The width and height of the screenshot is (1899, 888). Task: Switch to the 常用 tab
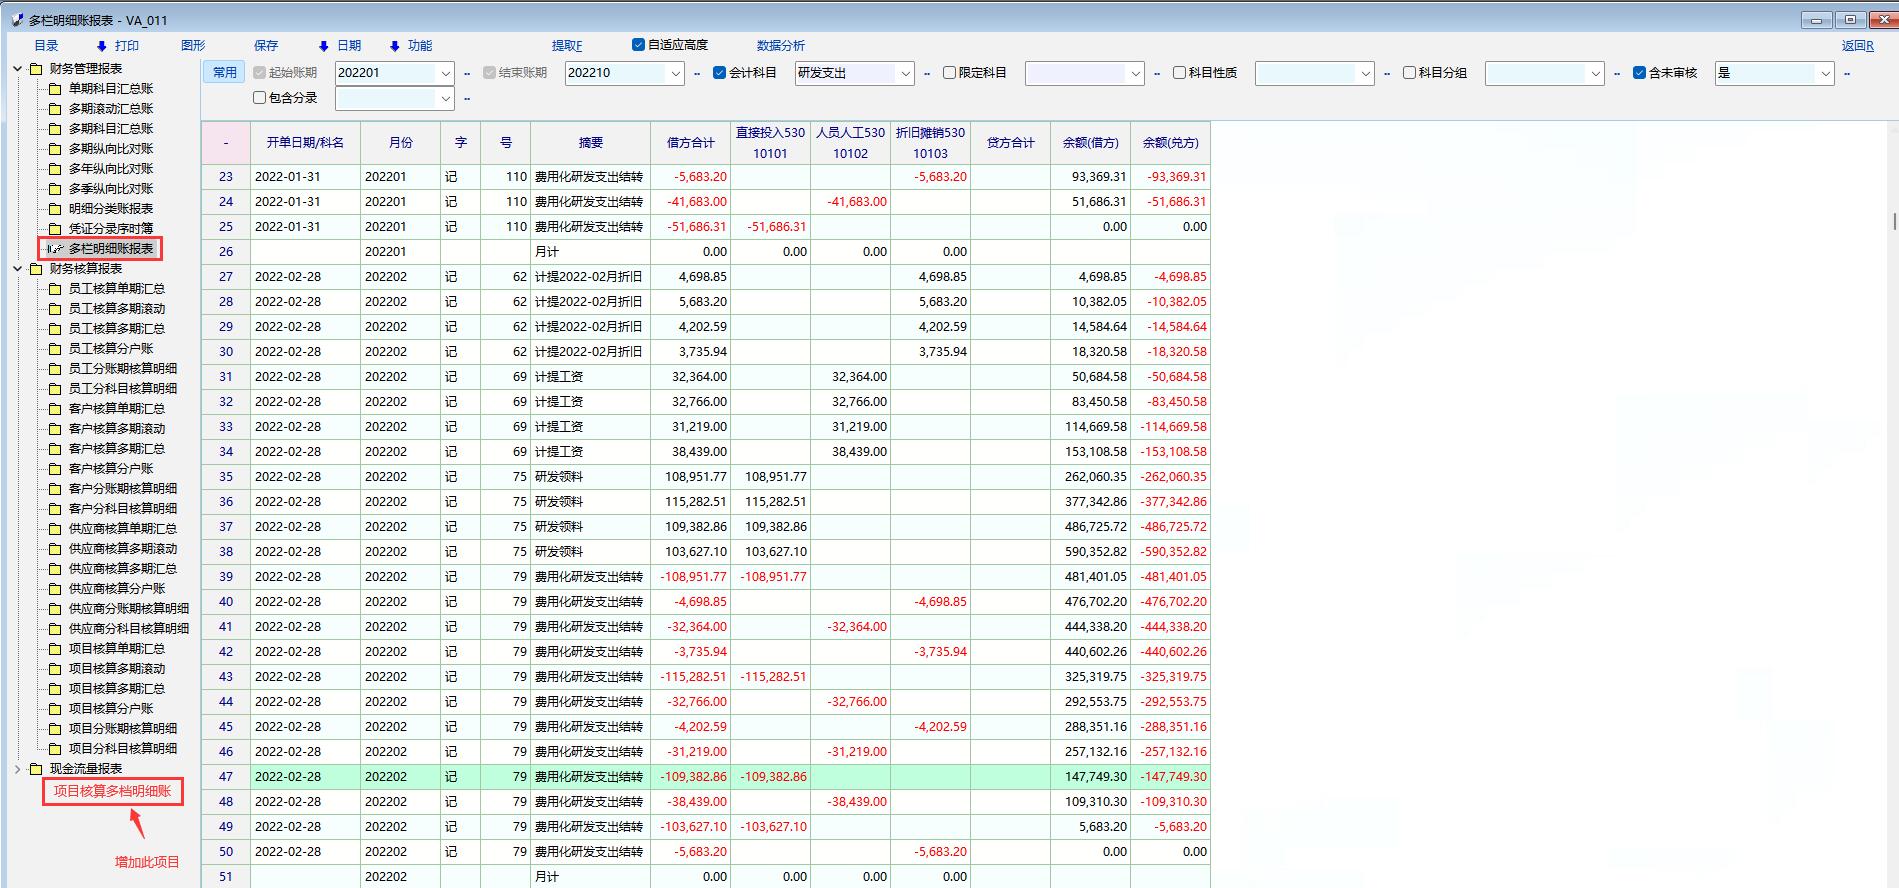point(225,73)
